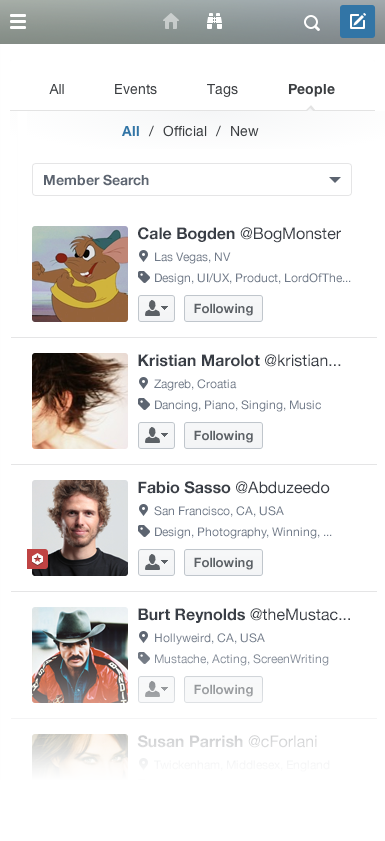385x841 pixels.
Task: Switch to the Events tab
Action: pos(135,89)
